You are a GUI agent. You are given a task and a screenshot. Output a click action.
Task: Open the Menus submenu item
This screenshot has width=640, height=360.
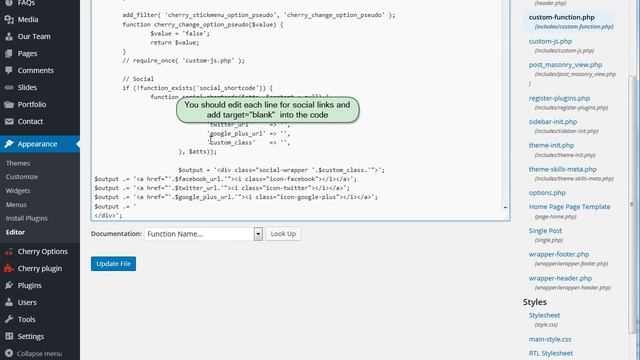[x=16, y=204]
